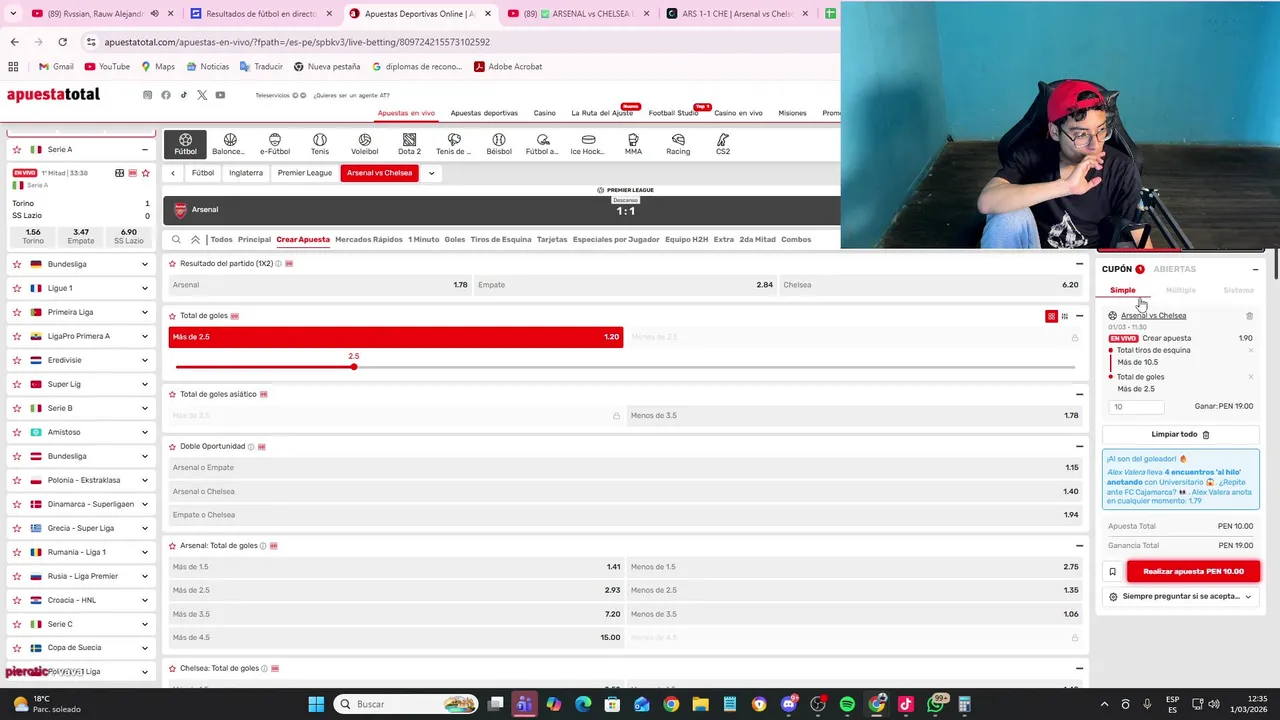
Task: Open the Facebook social icon in header
Action: [x=166, y=95]
